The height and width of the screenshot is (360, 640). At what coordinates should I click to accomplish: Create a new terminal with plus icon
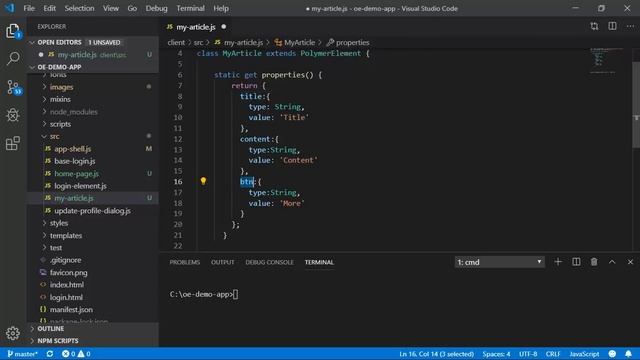[558, 262]
